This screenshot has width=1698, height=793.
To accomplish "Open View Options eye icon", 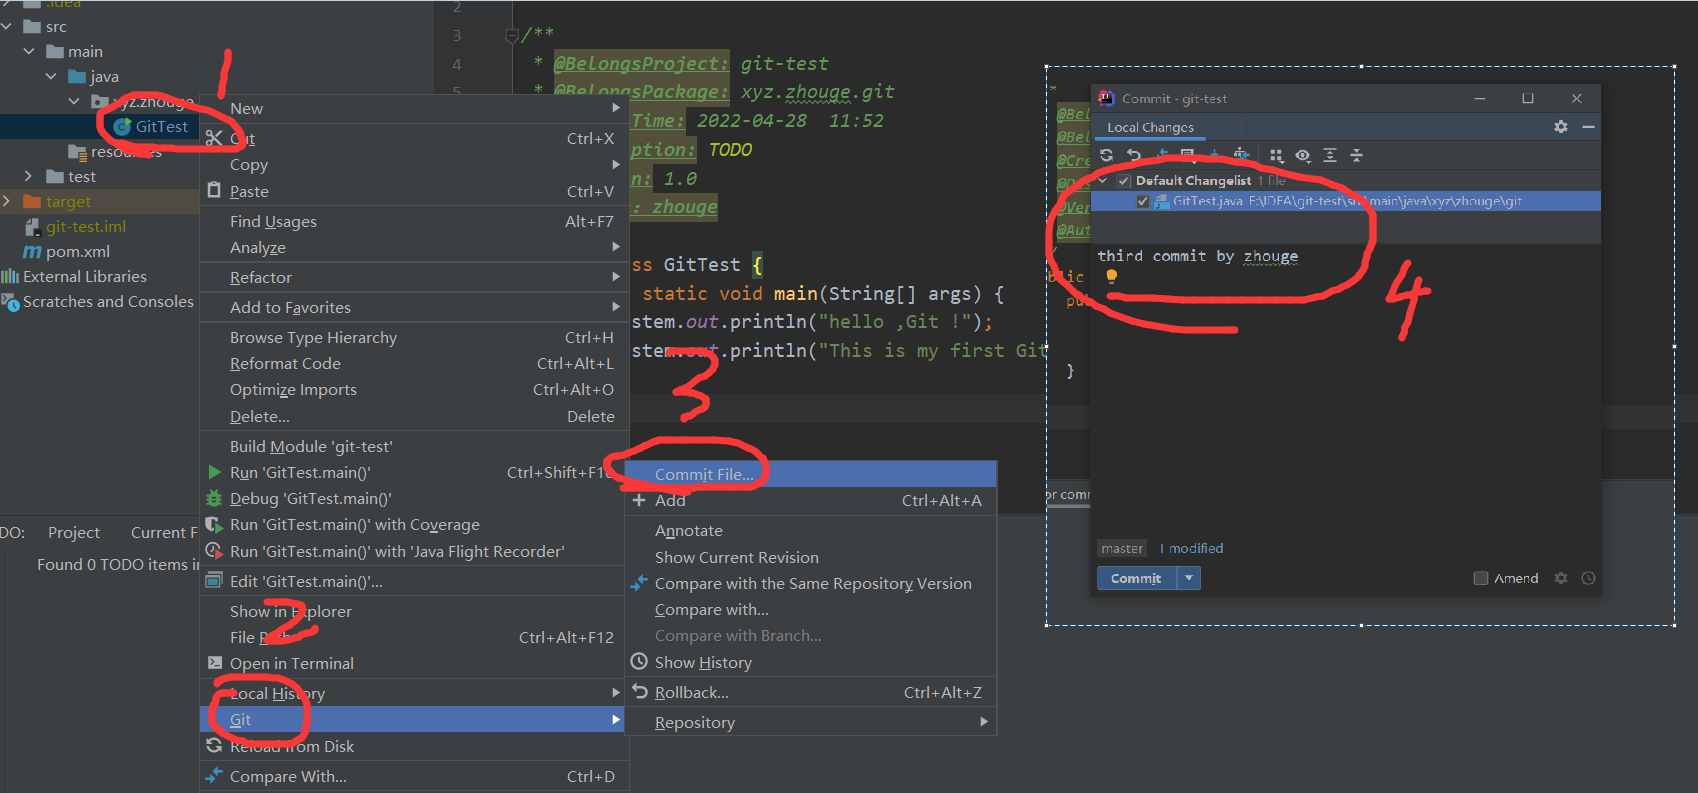I will tap(1303, 155).
